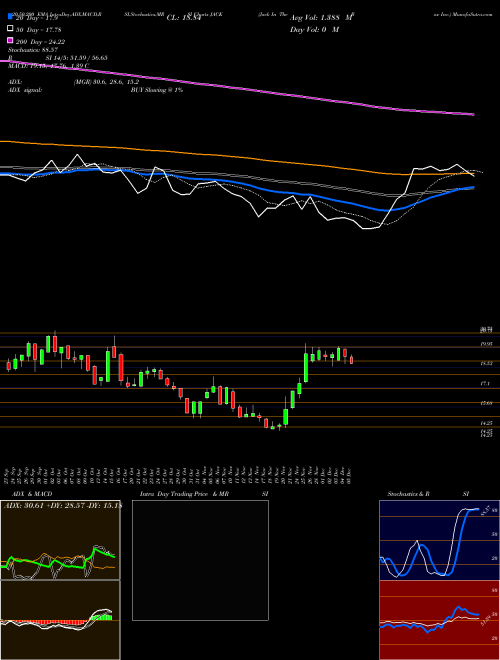This screenshot has width=500, height=660.
Task: Click the blue 20 Day legend swatch
Action: [10, 17]
